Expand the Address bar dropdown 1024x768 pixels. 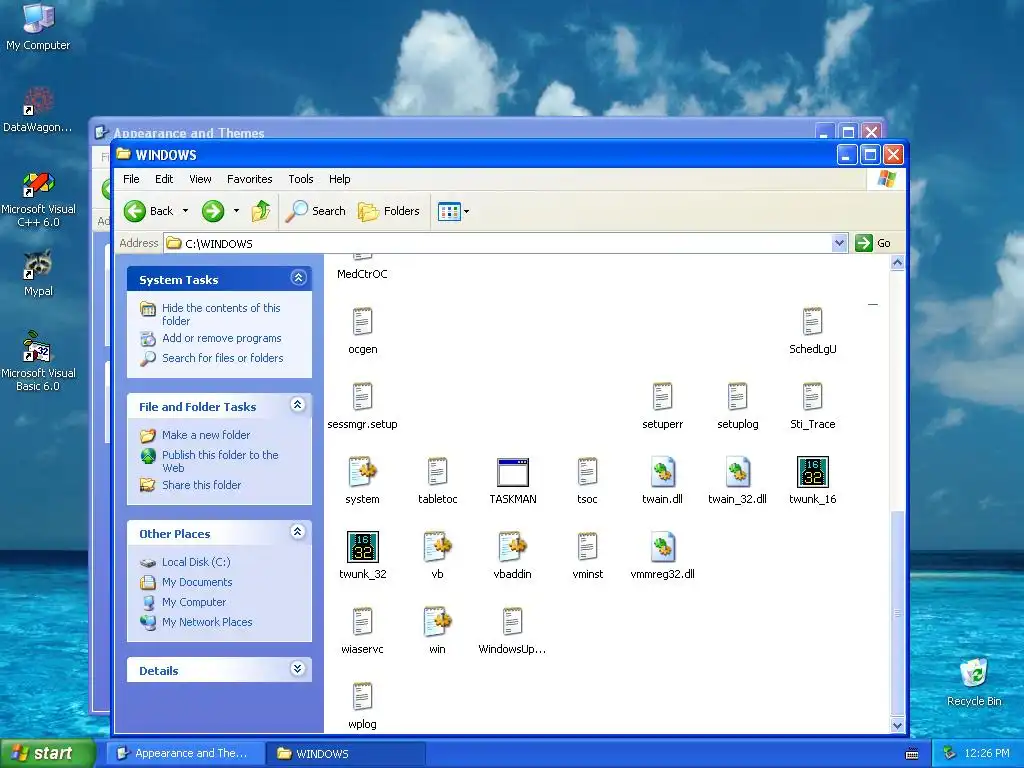point(840,243)
